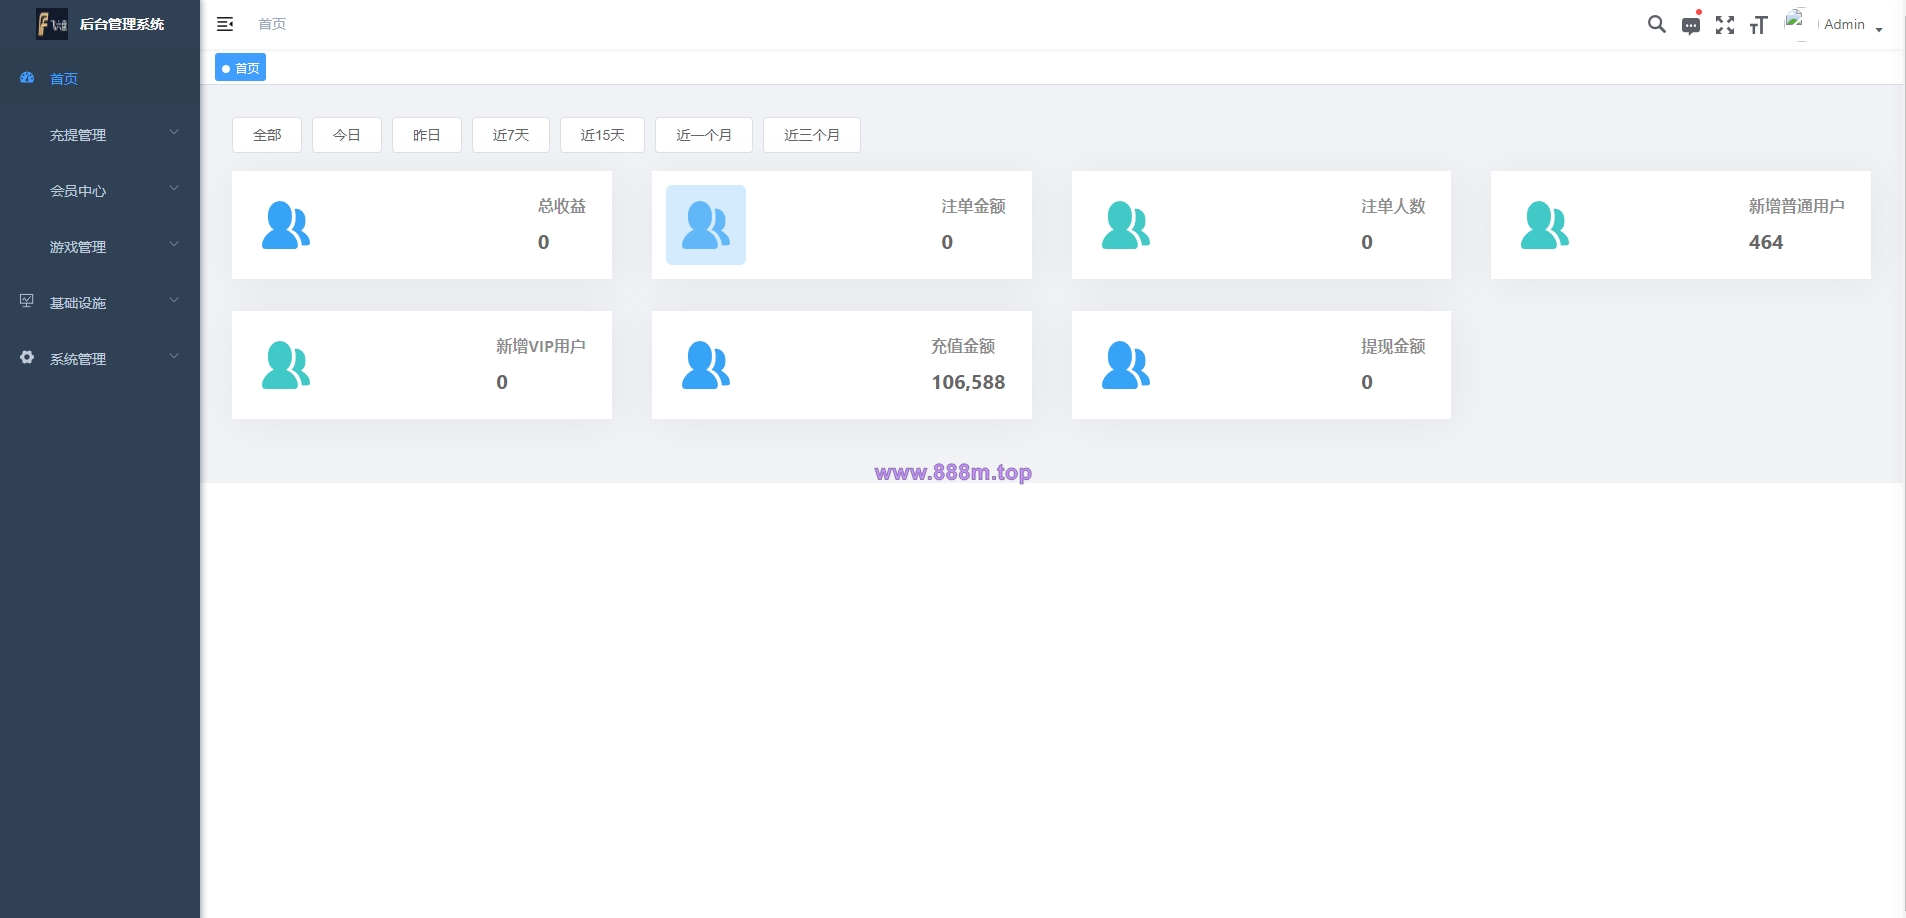Click the 新增普通用户 card users icon
Image resolution: width=1906 pixels, height=918 pixels.
pyautogui.click(x=1545, y=225)
